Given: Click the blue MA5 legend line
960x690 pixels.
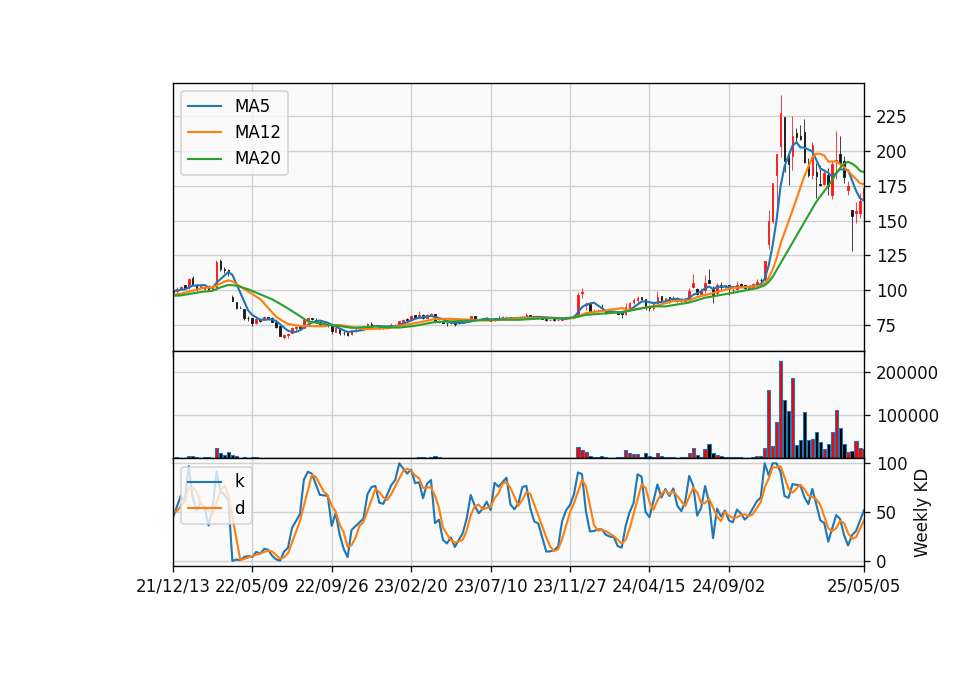Looking at the screenshot, I should [204, 106].
